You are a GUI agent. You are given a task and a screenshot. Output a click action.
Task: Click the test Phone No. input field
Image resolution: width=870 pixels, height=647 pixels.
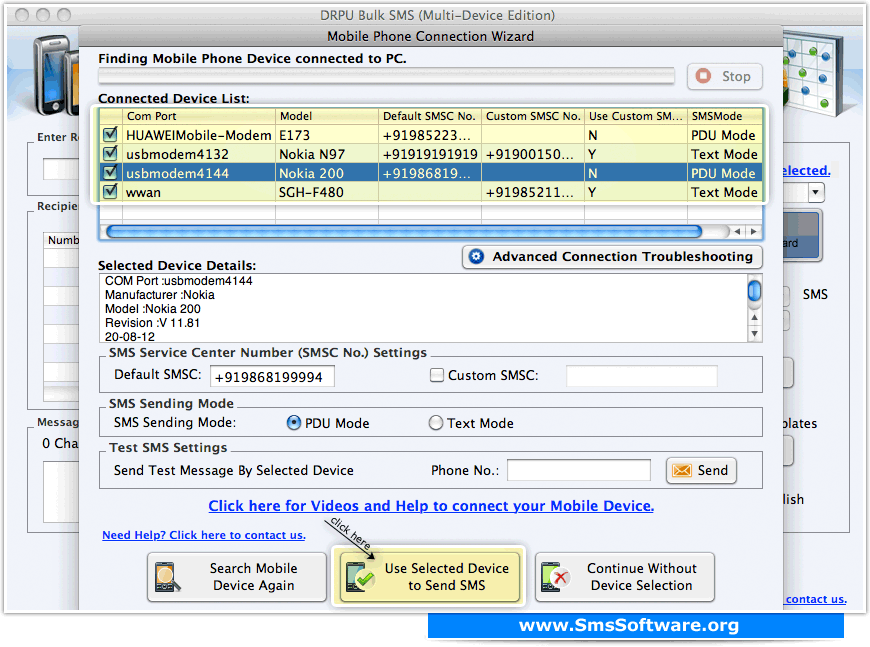pyautogui.click(x=579, y=470)
